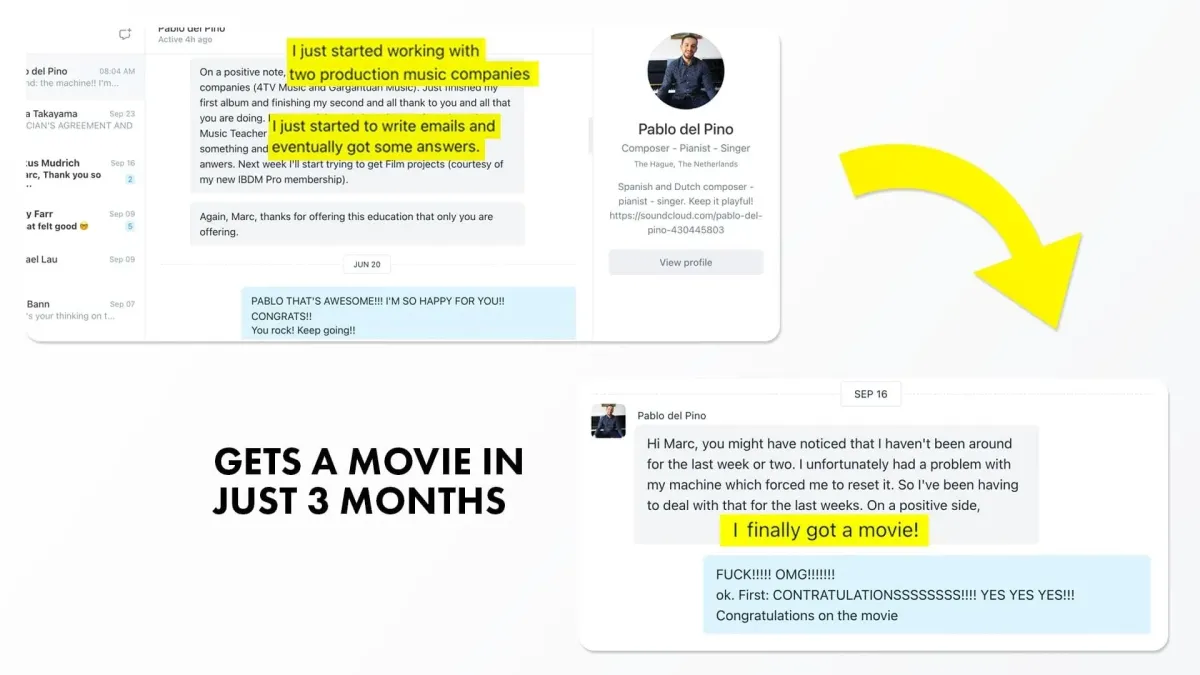Click the unread badge showing 5
This screenshot has height=675, width=1200.
coord(130,227)
